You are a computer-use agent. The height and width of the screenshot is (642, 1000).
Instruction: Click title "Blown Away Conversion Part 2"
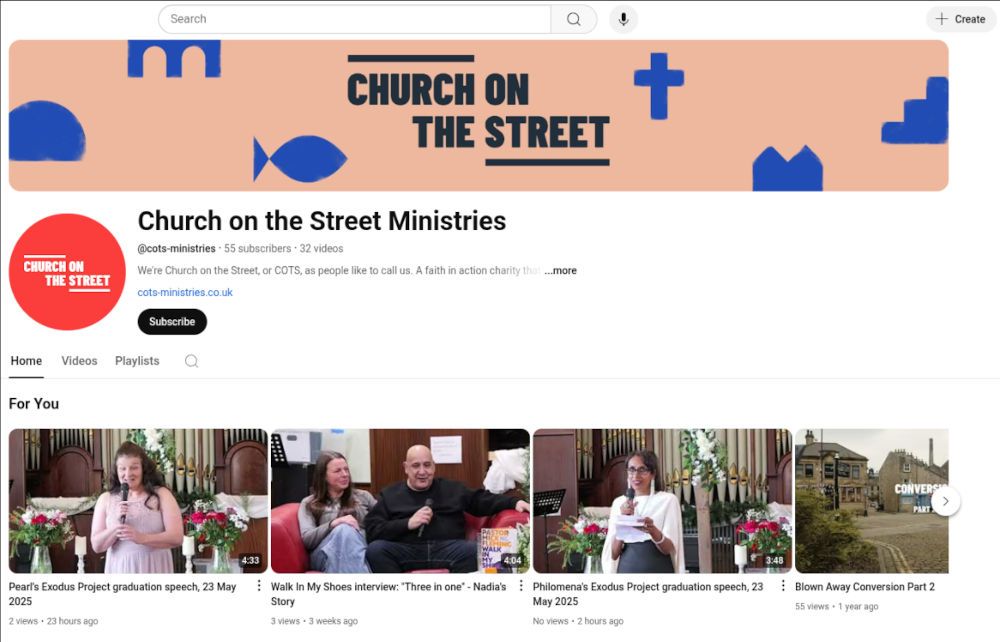click(x=865, y=587)
